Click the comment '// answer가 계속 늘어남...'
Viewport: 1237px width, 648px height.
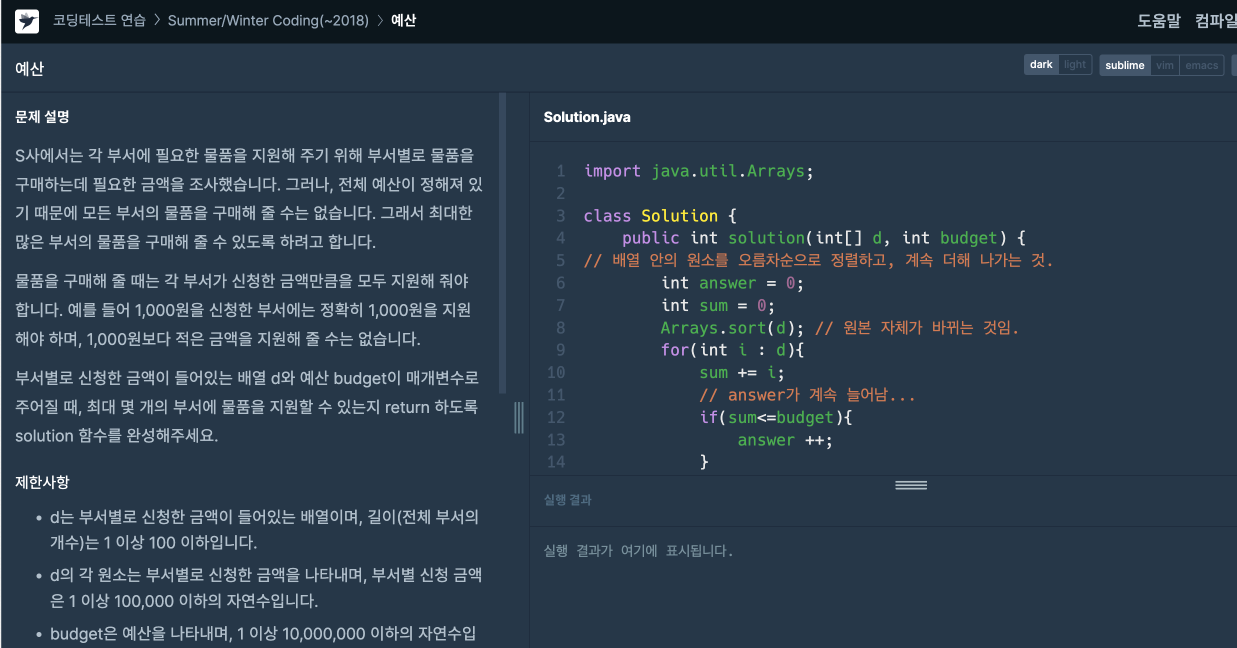pyautogui.click(x=808, y=395)
